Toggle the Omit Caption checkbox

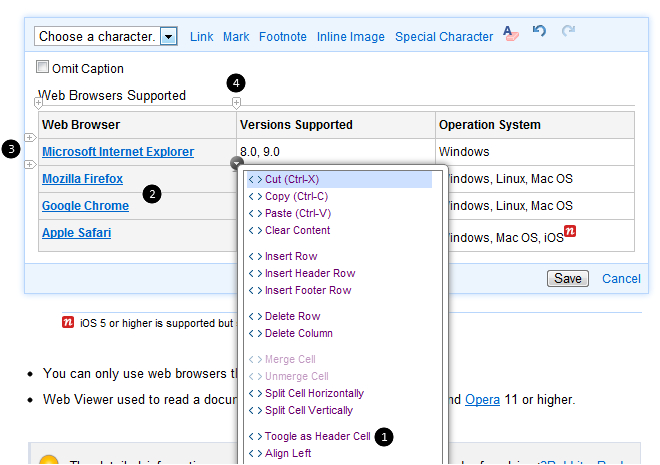point(42,67)
